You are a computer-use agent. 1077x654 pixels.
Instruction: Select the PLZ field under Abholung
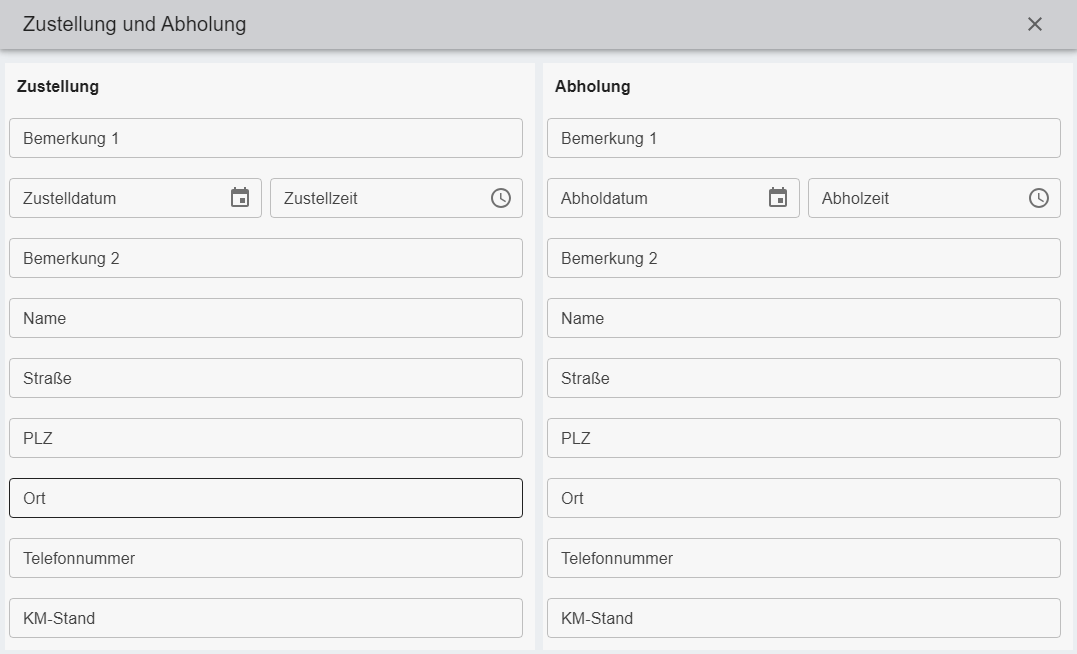pos(803,438)
